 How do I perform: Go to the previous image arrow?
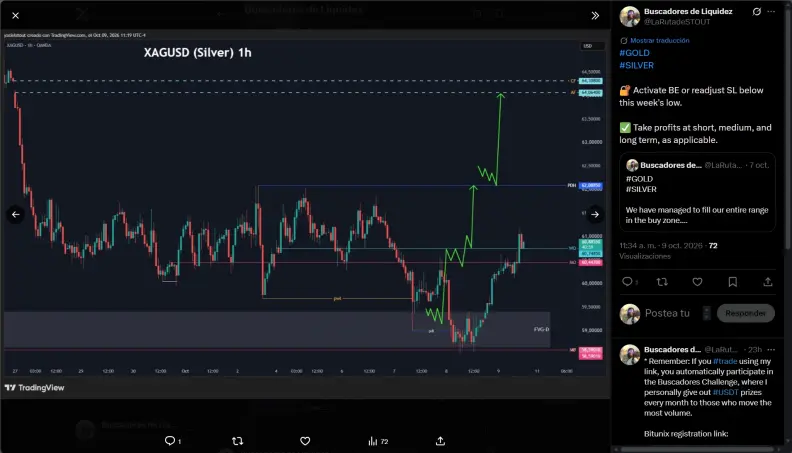[16, 215]
